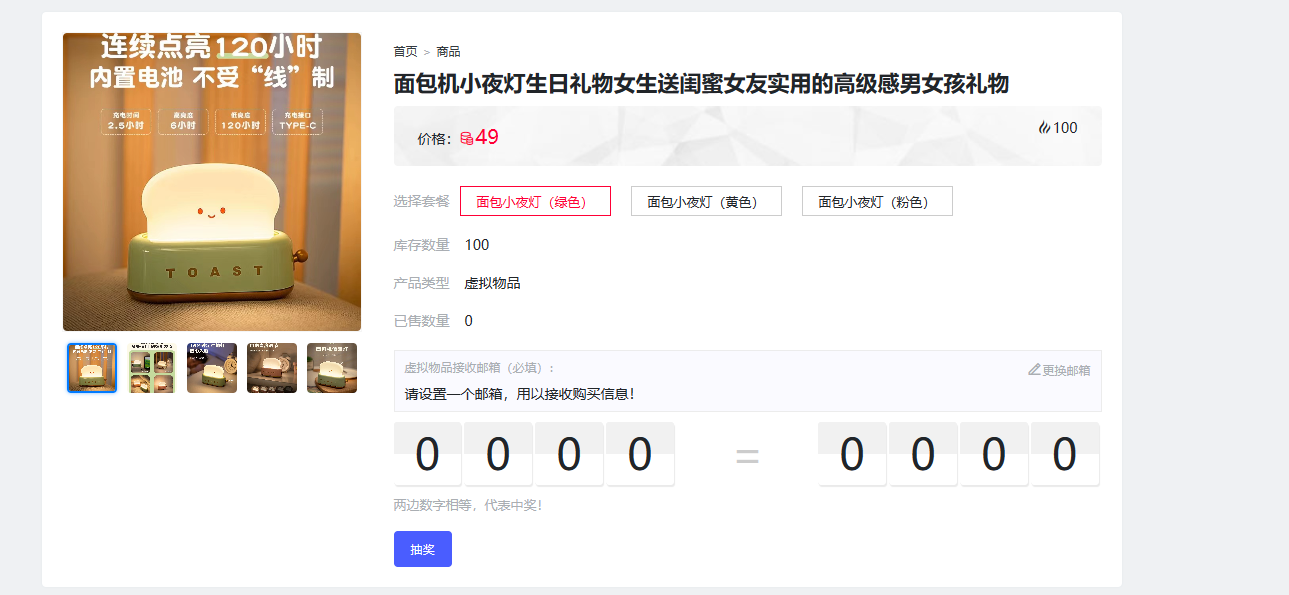Click the sold count 0 beside 已售数量
The height and width of the screenshot is (595, 1289).
point(469,321)
